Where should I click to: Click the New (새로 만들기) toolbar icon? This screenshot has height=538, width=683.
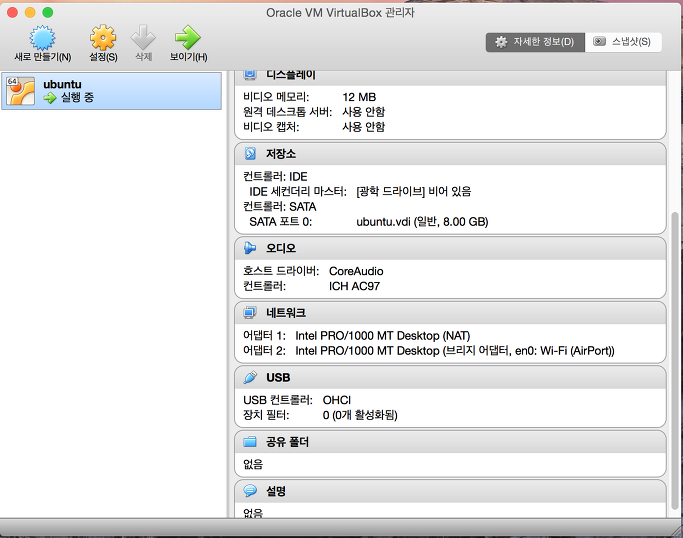coord(42,37)
